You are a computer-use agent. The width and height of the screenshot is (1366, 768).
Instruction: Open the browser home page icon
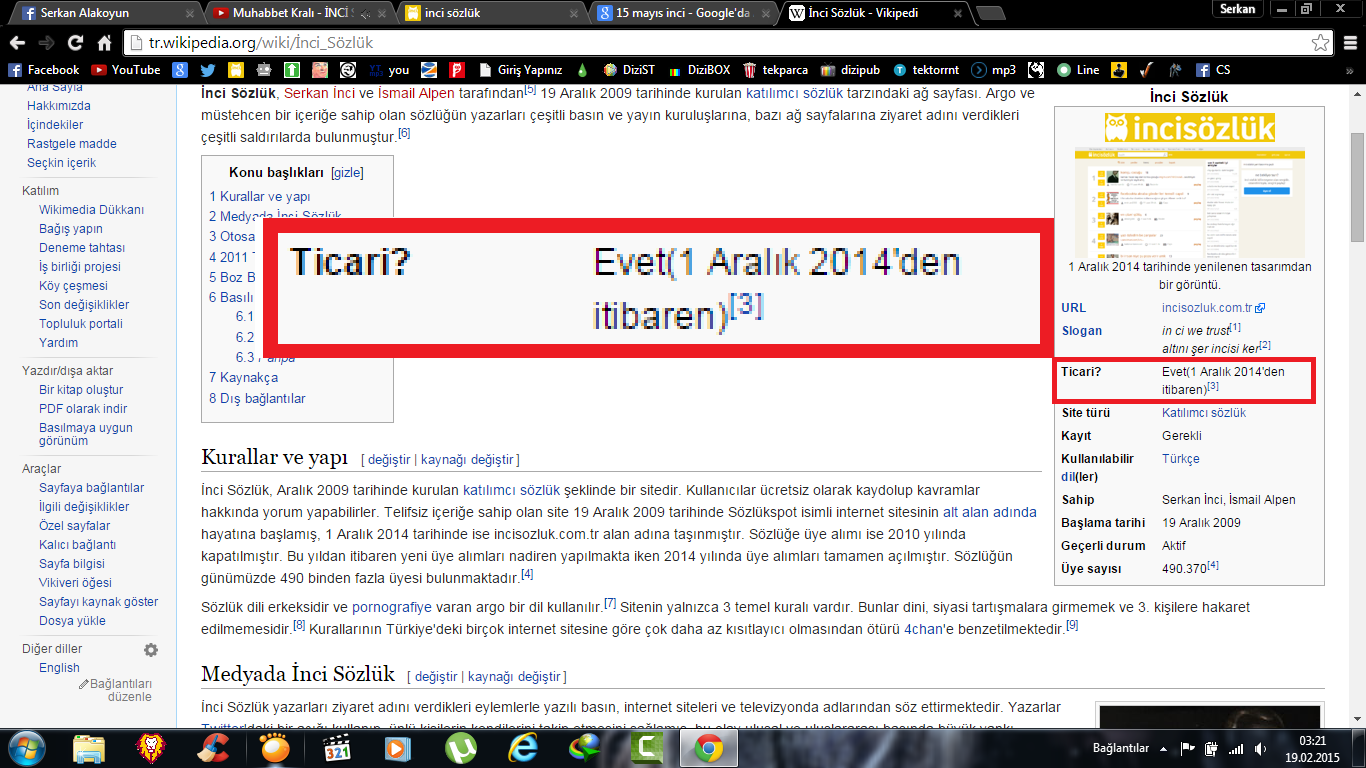tap(104, 43)
